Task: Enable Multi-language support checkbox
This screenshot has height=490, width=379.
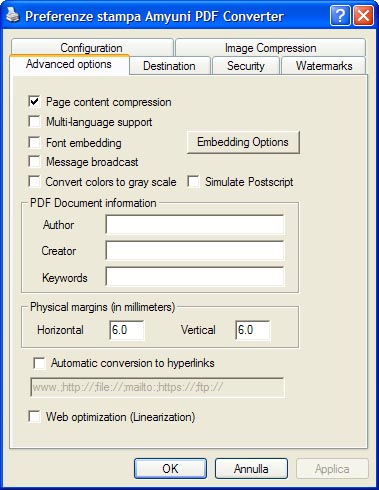Action: click(35, 122)
